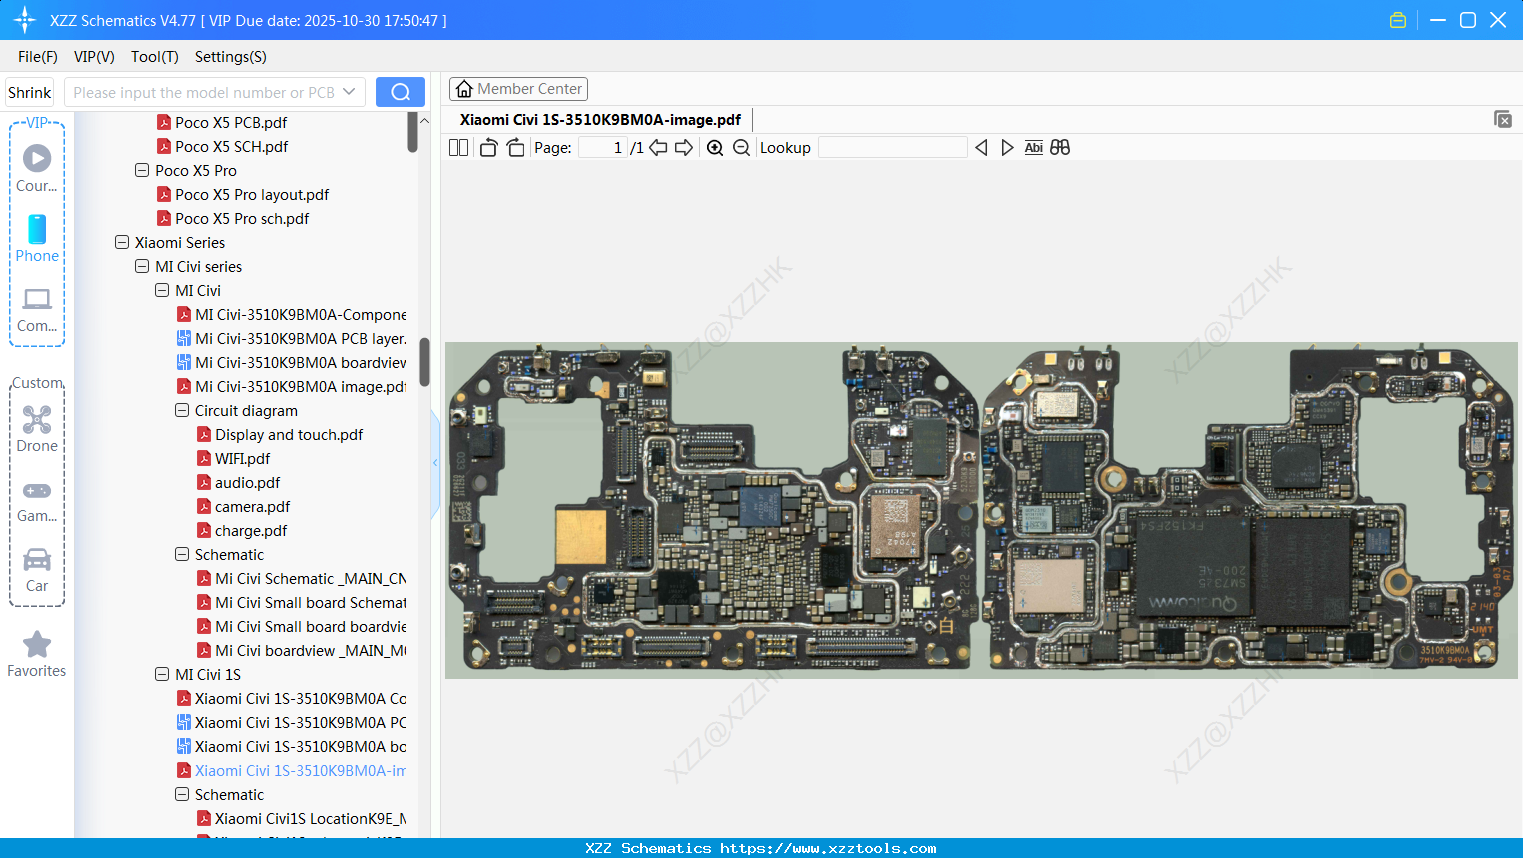Zoom in on the board image
Viewport: 1523px width, 858px height.
click(715, 147)
